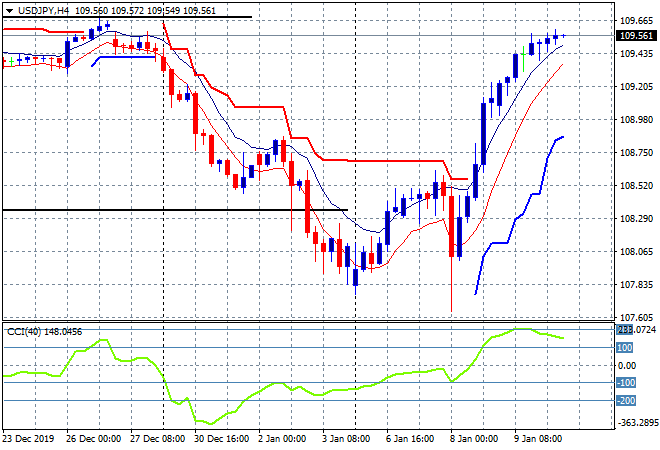Select the current price label 109.561
660x450 pixels.
coord(637,35)
